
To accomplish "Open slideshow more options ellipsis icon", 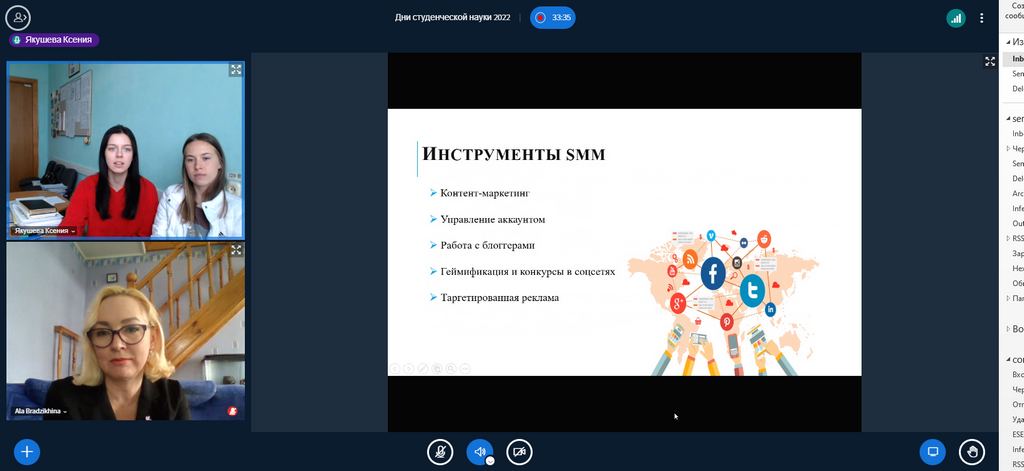I will pyautogui.click(x=465, y=368).
